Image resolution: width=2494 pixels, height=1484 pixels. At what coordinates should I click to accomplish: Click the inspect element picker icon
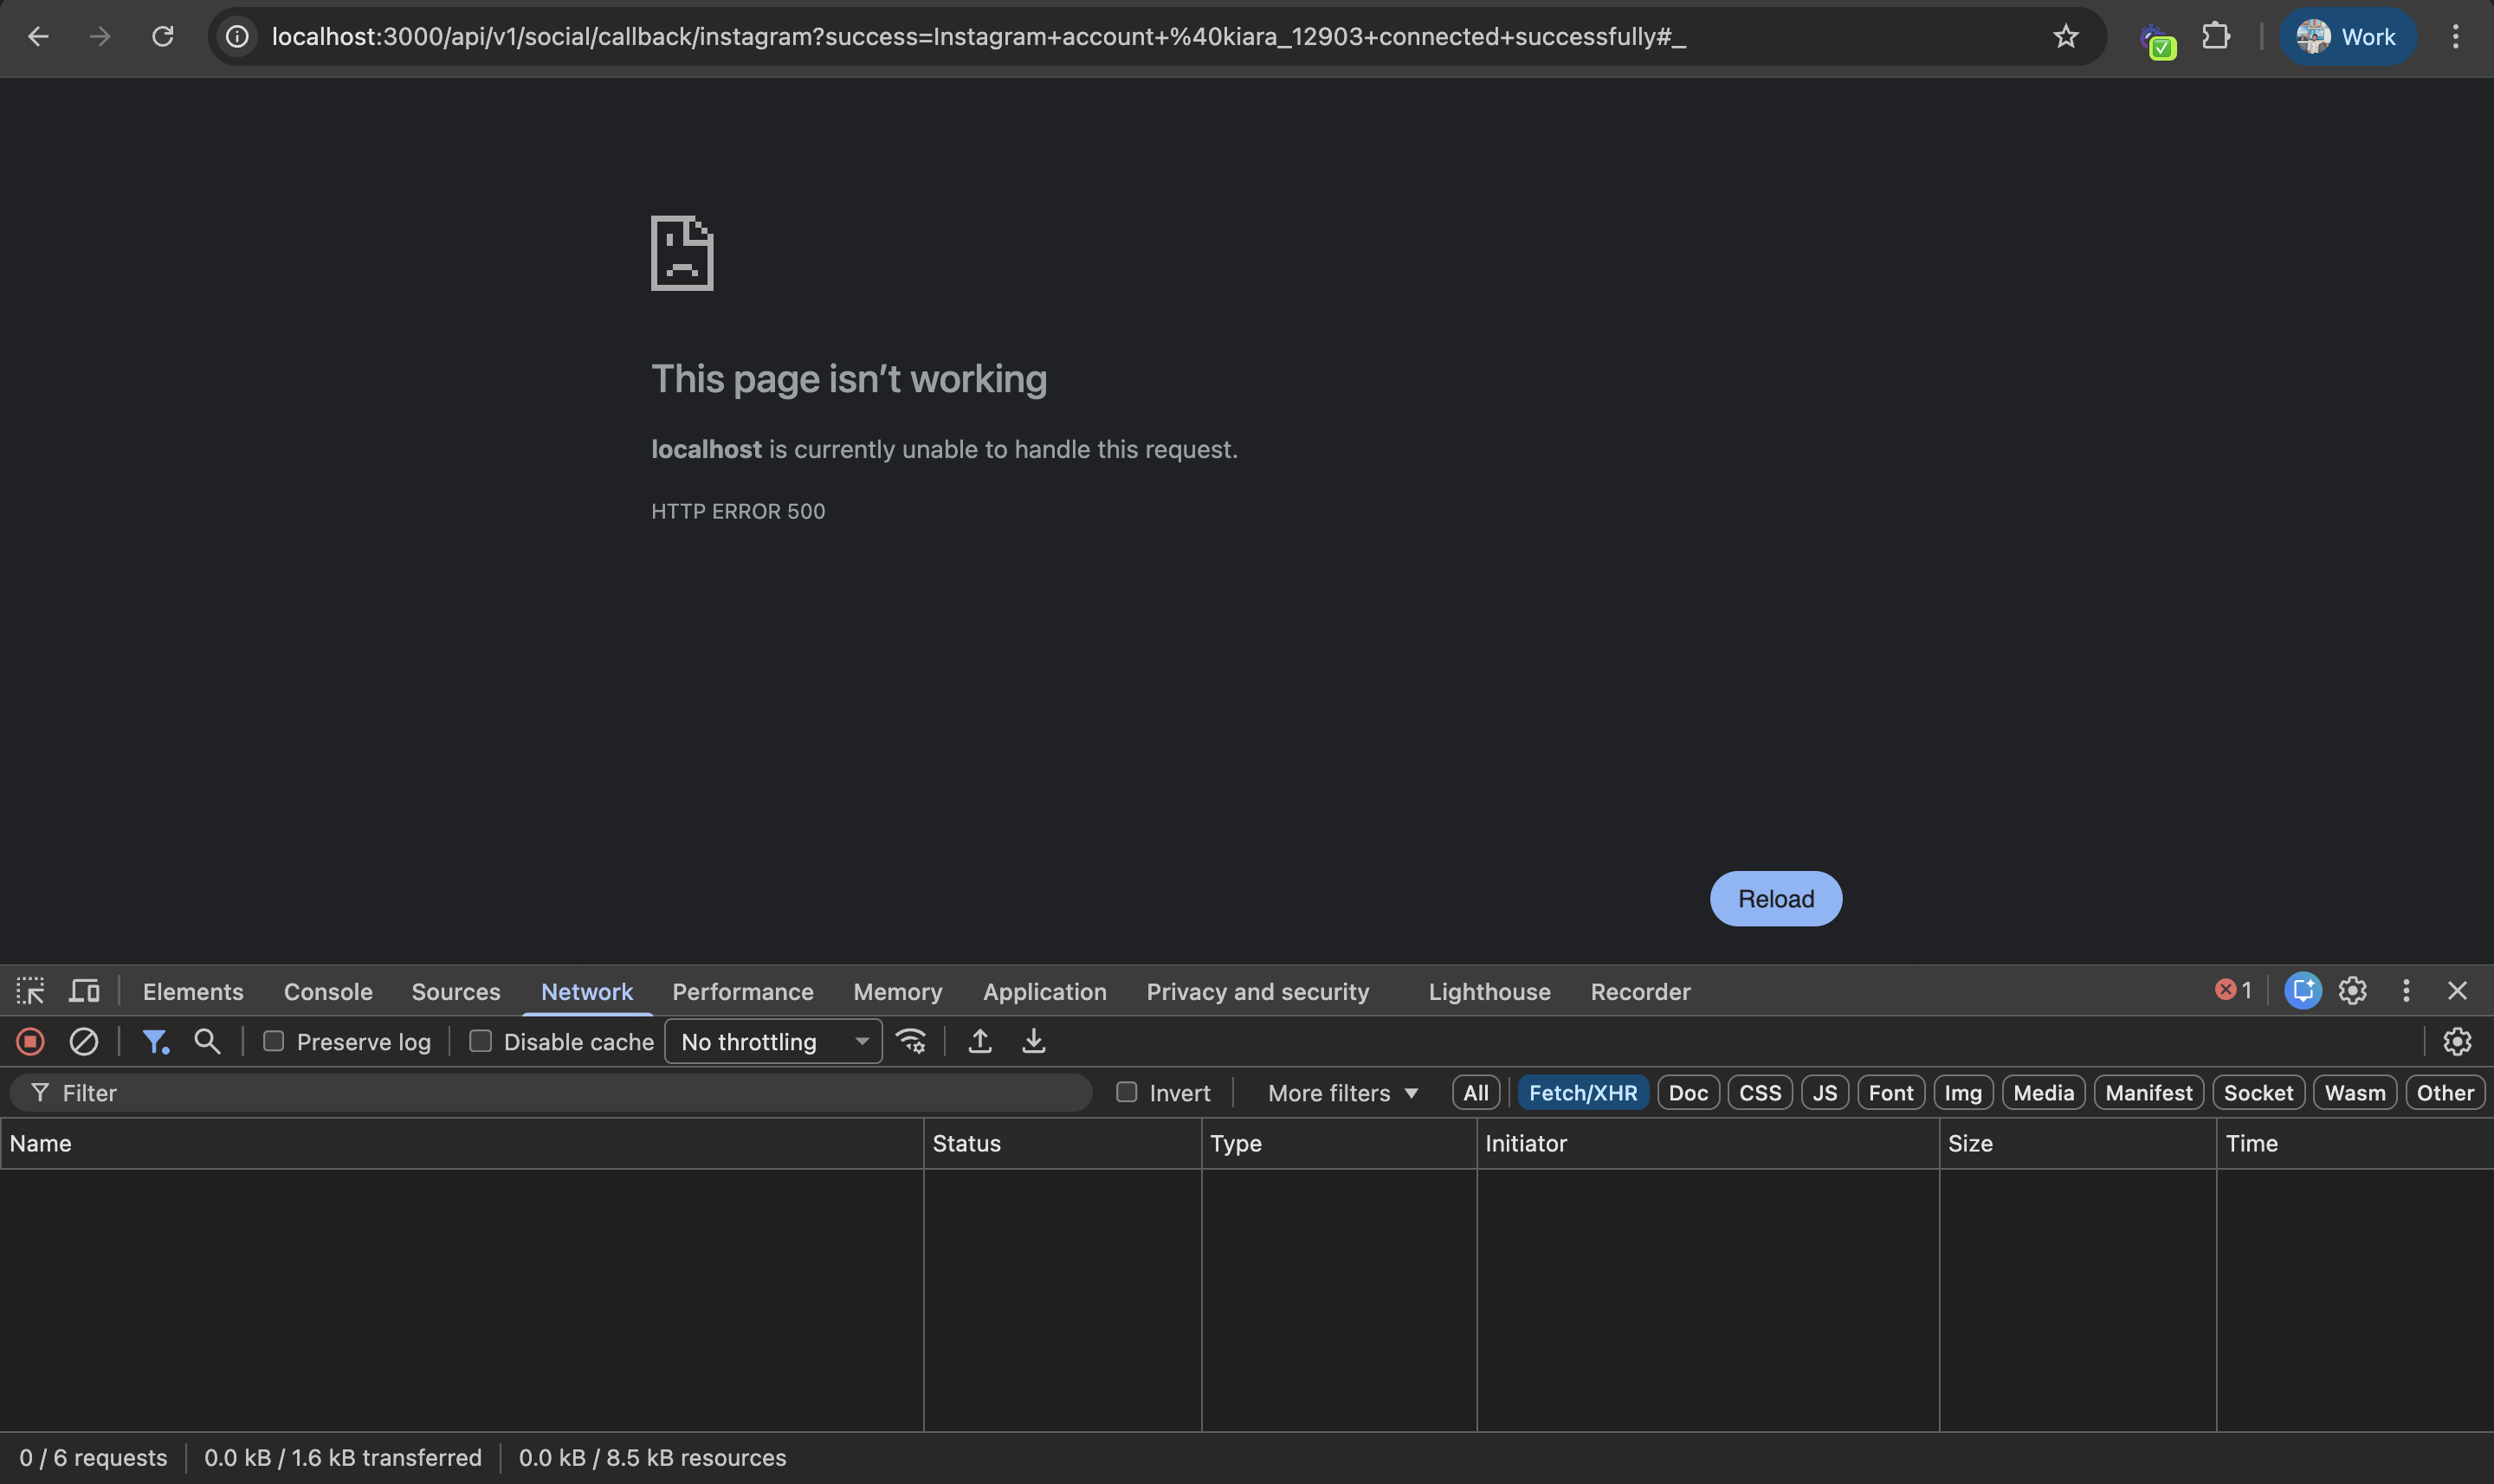[x=30, y=991]
